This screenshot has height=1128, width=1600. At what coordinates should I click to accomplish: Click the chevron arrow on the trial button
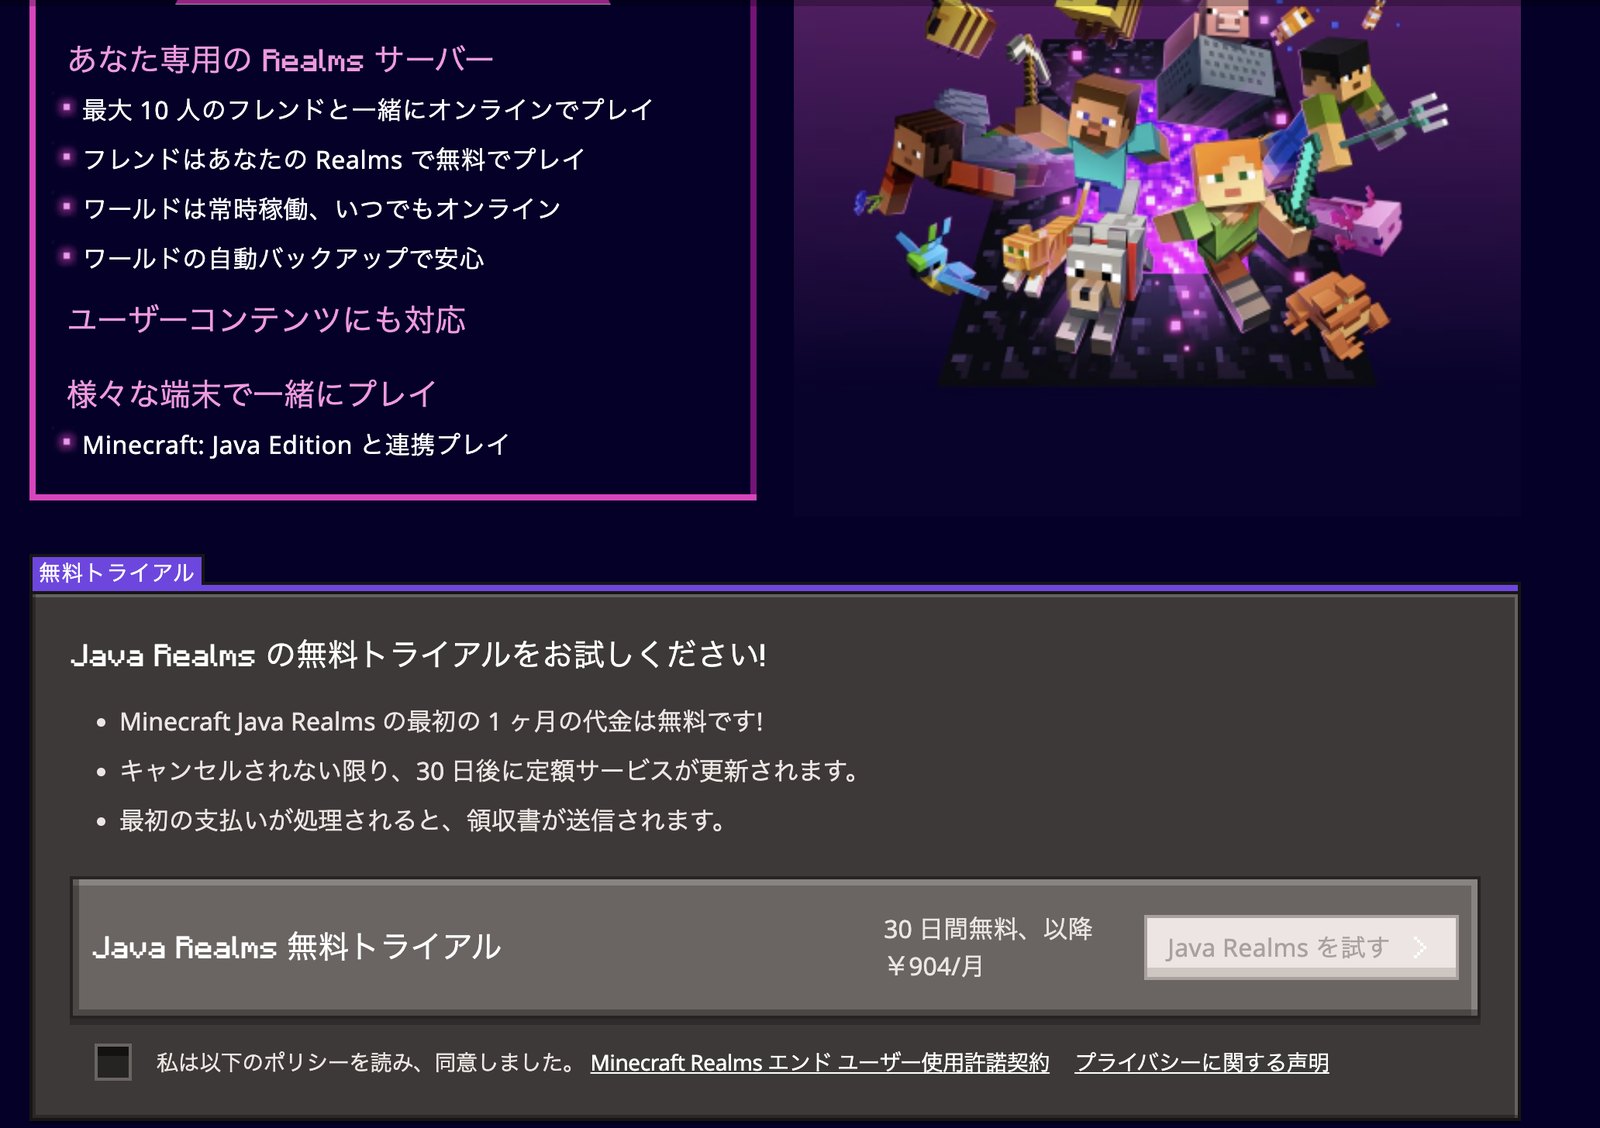(1420, 947)
